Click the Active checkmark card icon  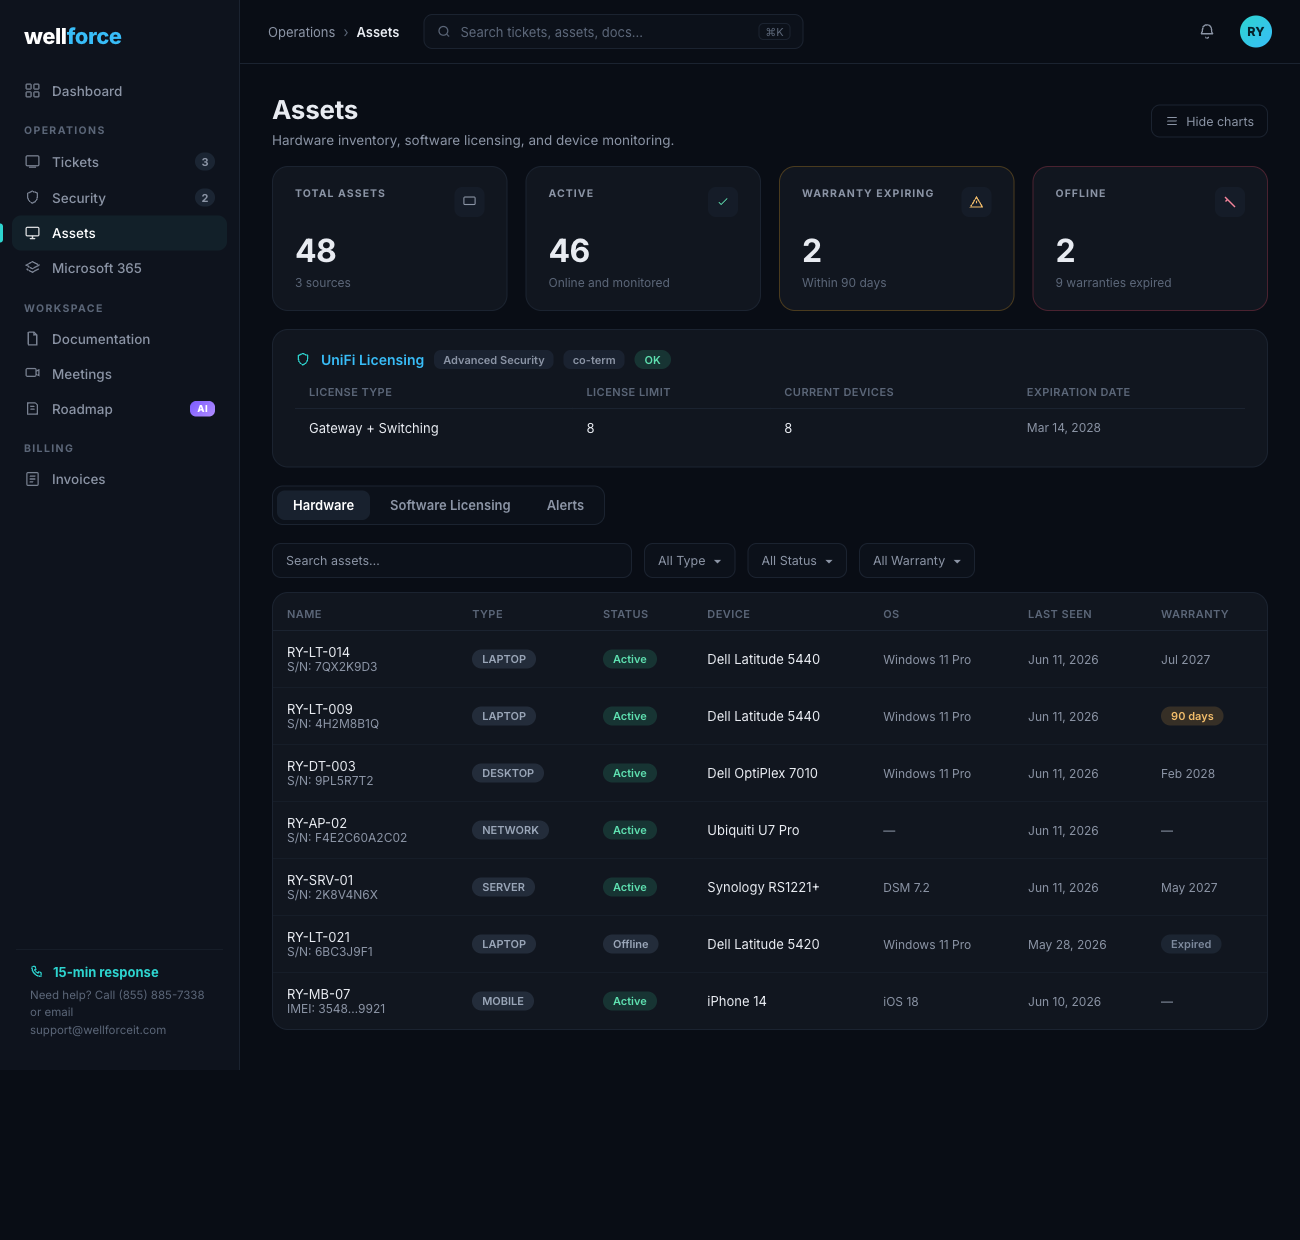tap(723, 201)
